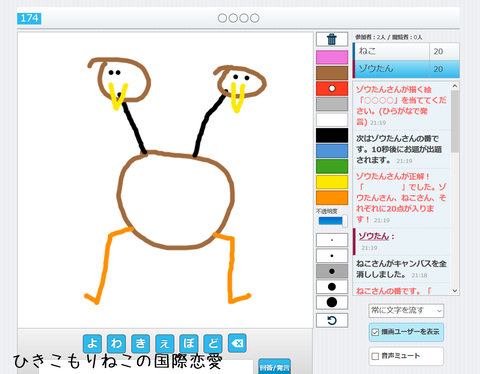The width and height of the screenshot is (480, 374).
Task: Pick the orange color swatch
Action: tap(332, 198)
